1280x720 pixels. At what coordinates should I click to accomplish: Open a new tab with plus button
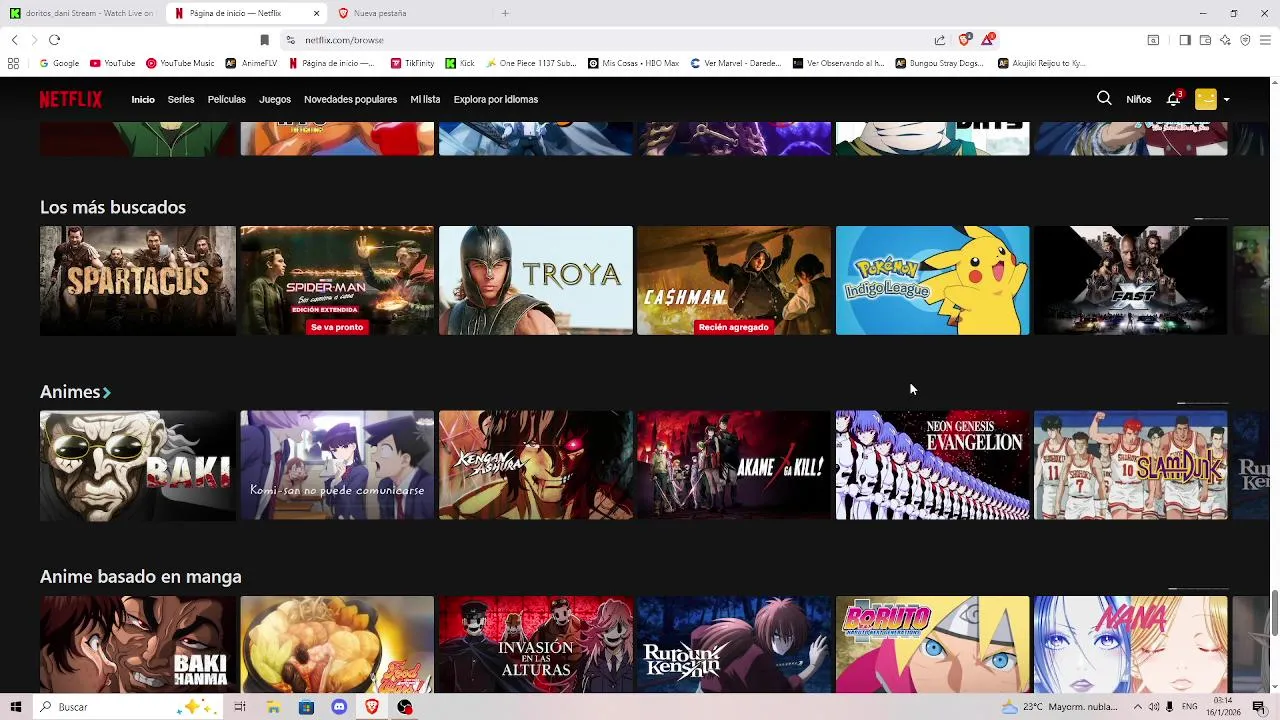click(505, 13)
